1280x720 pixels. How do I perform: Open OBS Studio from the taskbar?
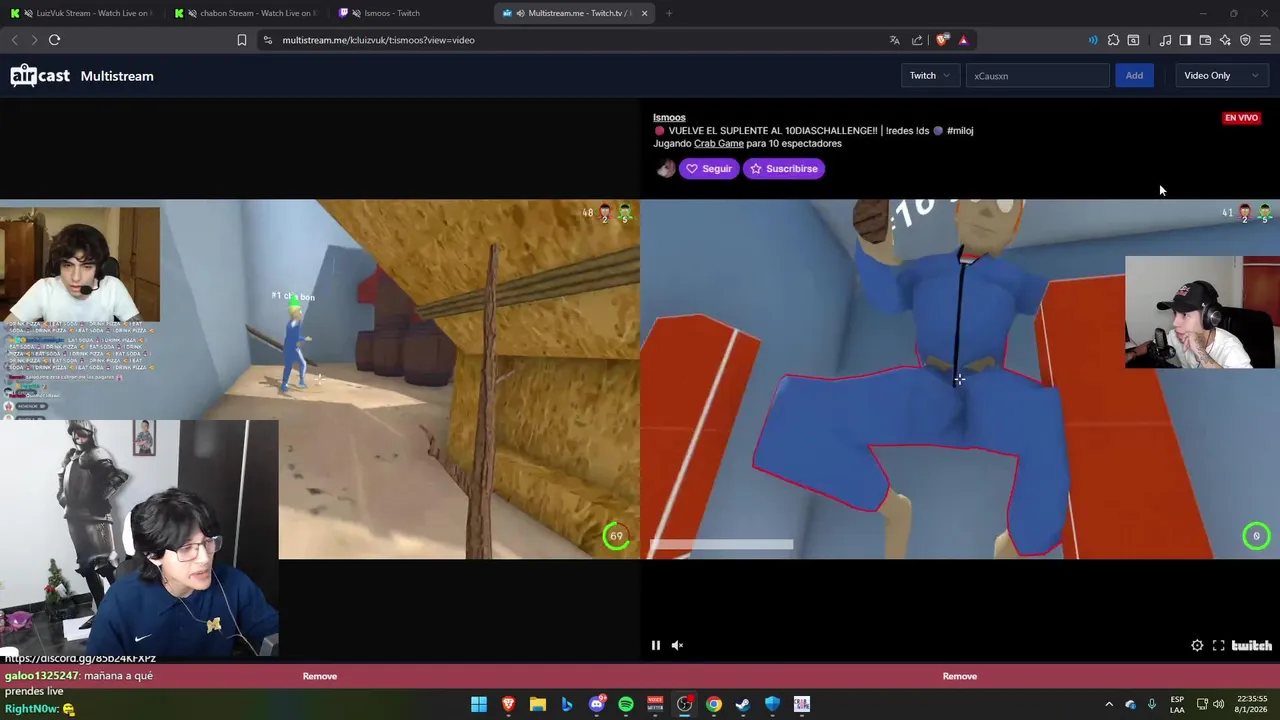point(685,704)
